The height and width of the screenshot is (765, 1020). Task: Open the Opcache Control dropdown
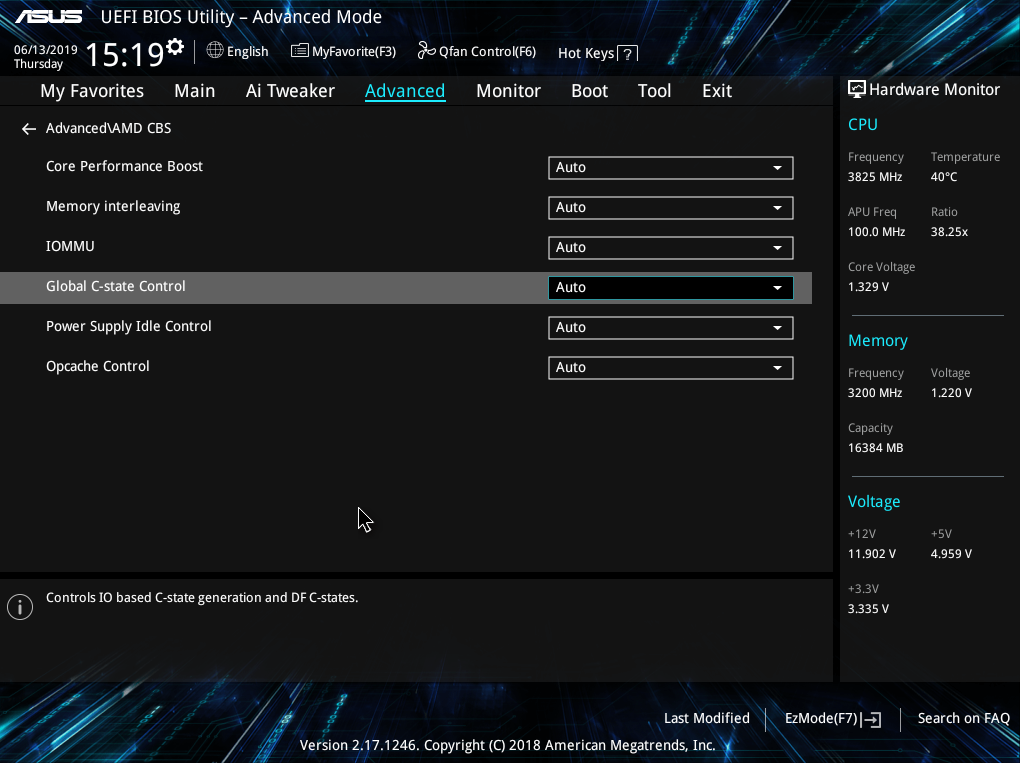[671, 368]
